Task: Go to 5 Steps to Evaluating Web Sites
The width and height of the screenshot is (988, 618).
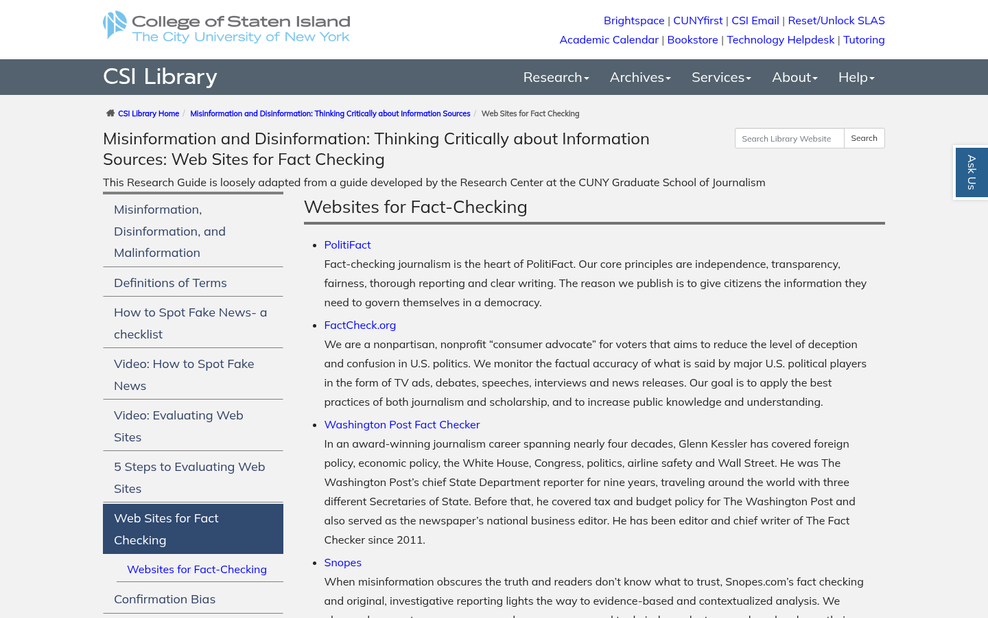Action: [193, 478]
